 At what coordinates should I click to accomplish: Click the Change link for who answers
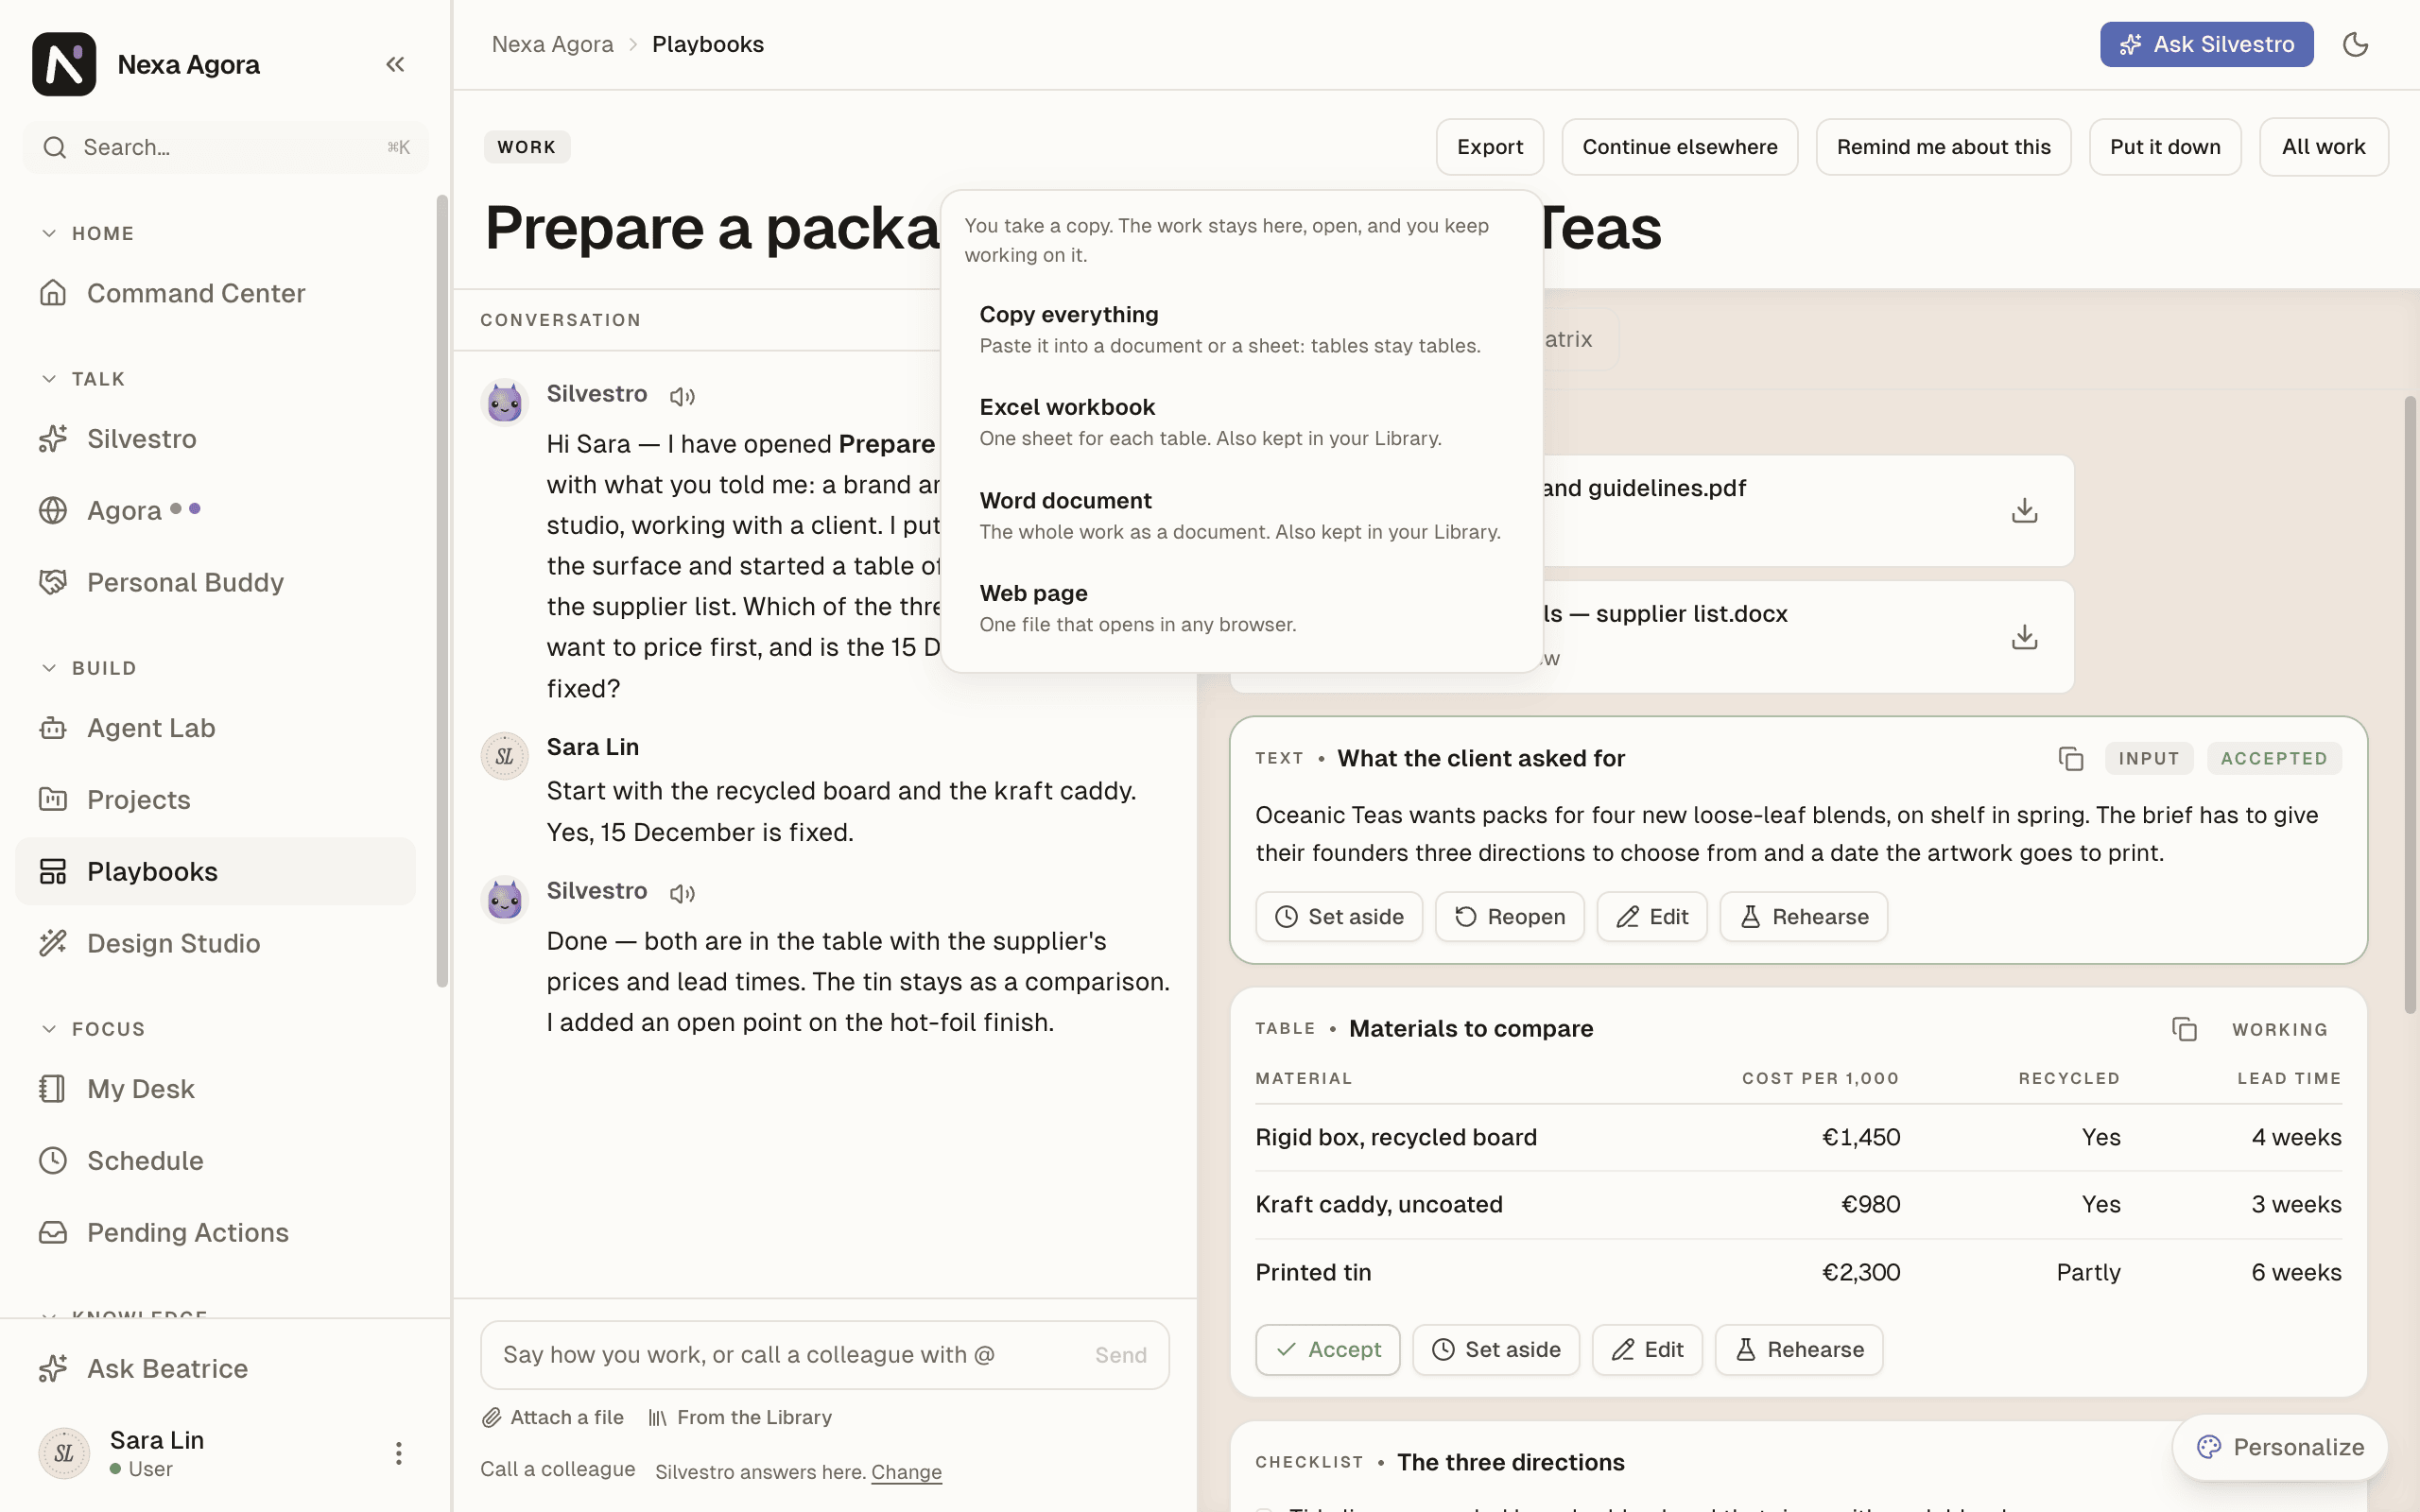906,1471
